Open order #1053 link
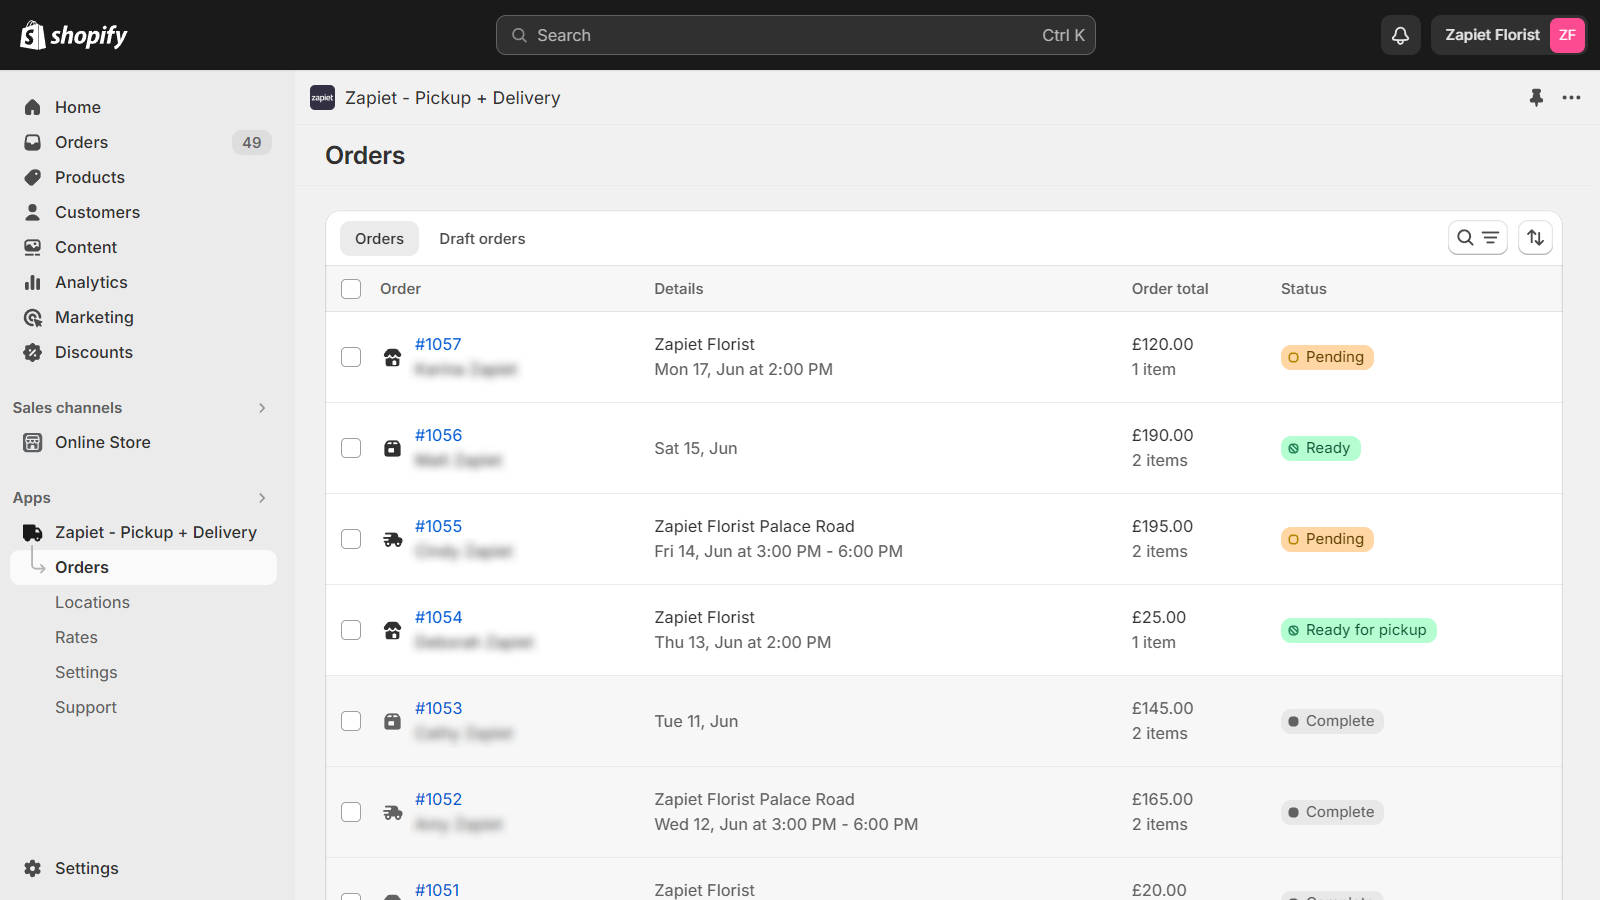The width and height of the screenshot is (1600, 900). click(438, 708)
